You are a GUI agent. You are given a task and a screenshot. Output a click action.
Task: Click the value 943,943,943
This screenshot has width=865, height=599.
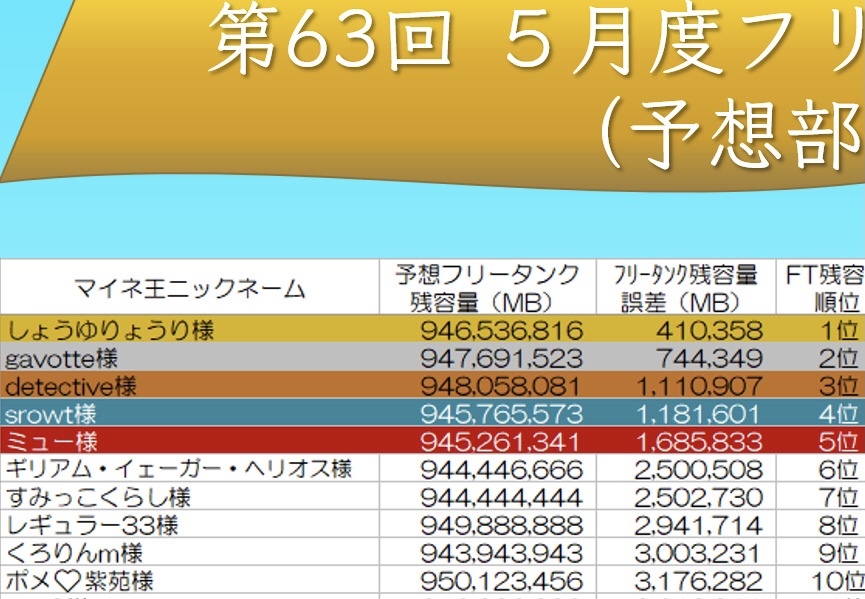coord(501,553)
